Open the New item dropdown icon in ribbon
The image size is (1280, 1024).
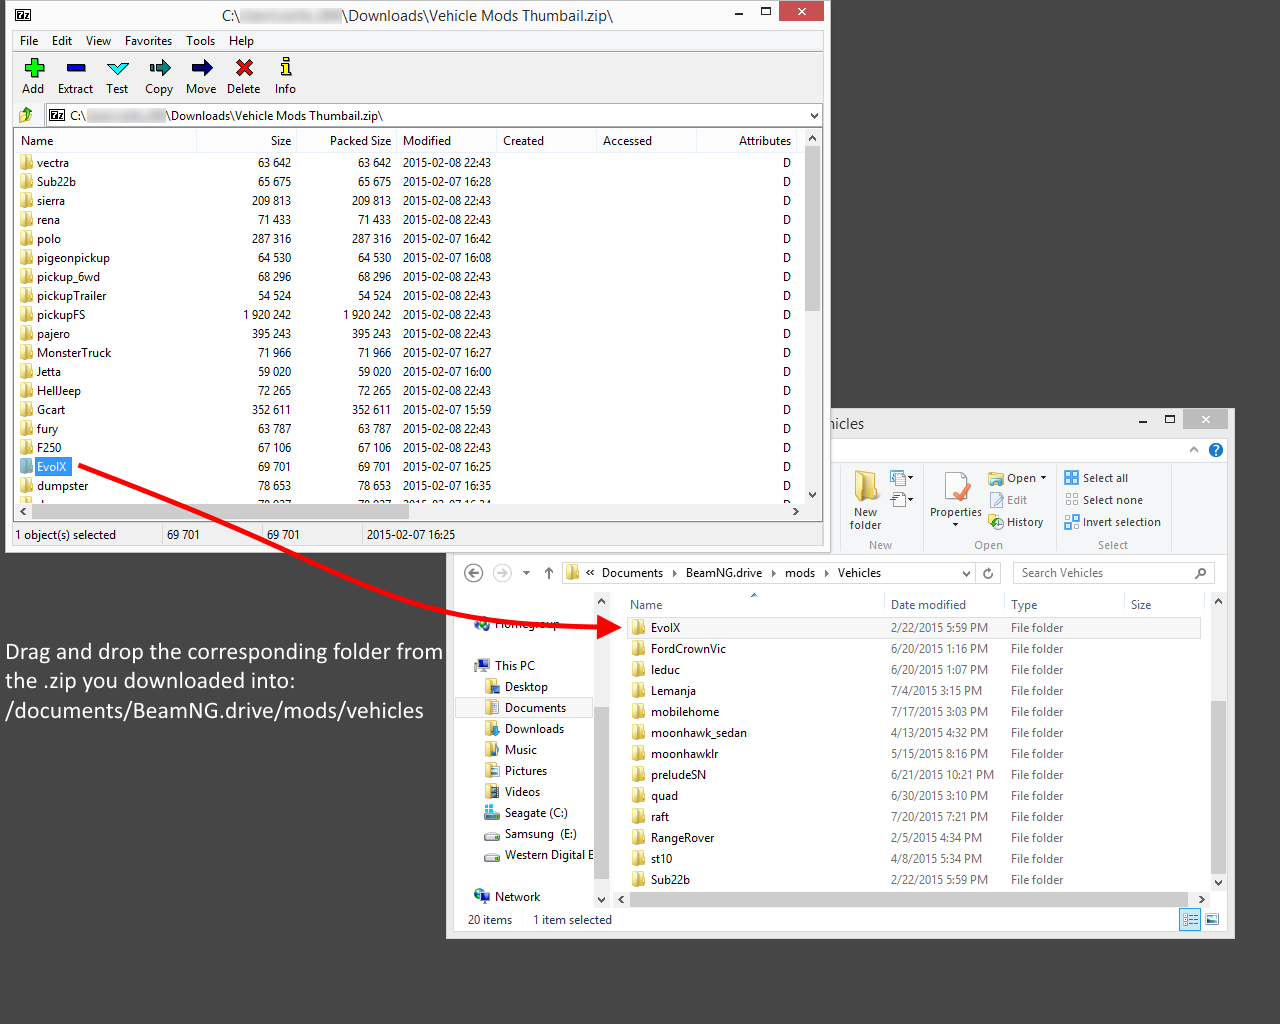coord(902,478)
